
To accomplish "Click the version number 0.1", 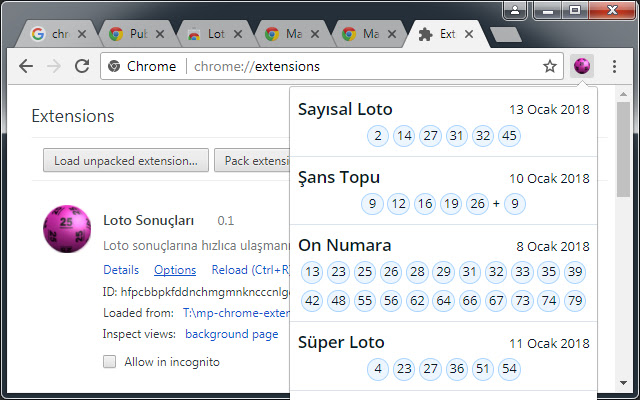I will point(225,221).
